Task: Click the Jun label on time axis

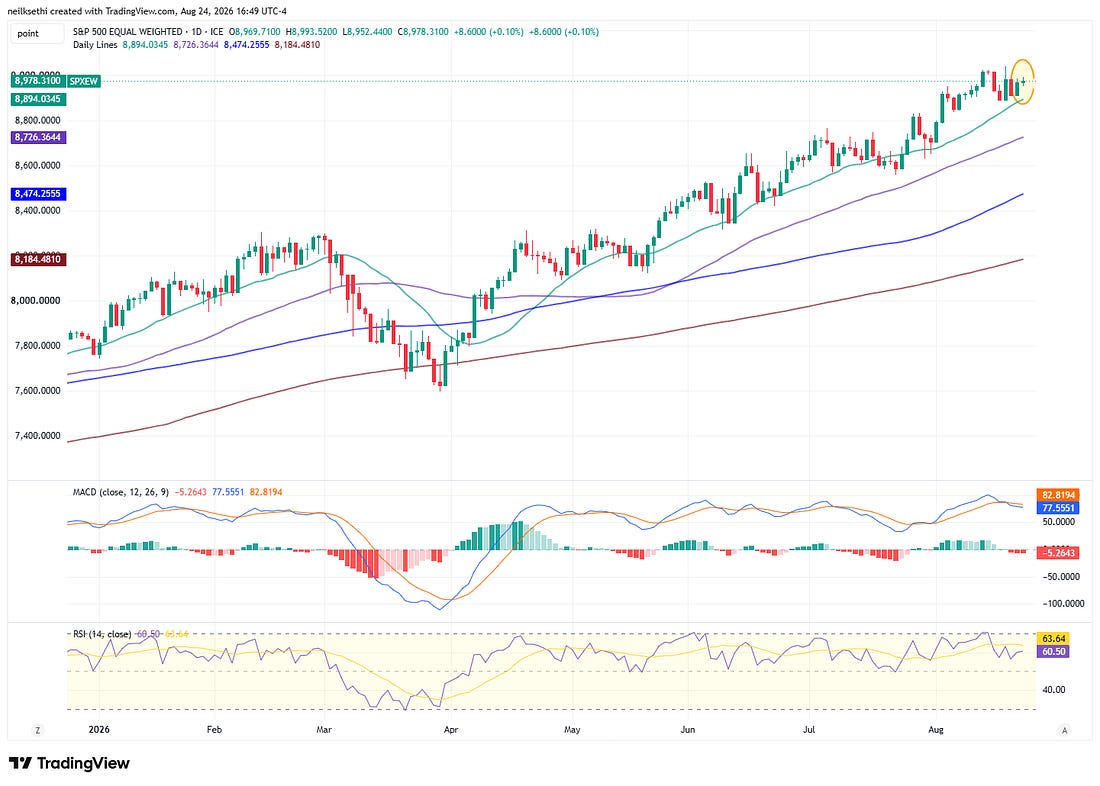Action: pos(688,730)
